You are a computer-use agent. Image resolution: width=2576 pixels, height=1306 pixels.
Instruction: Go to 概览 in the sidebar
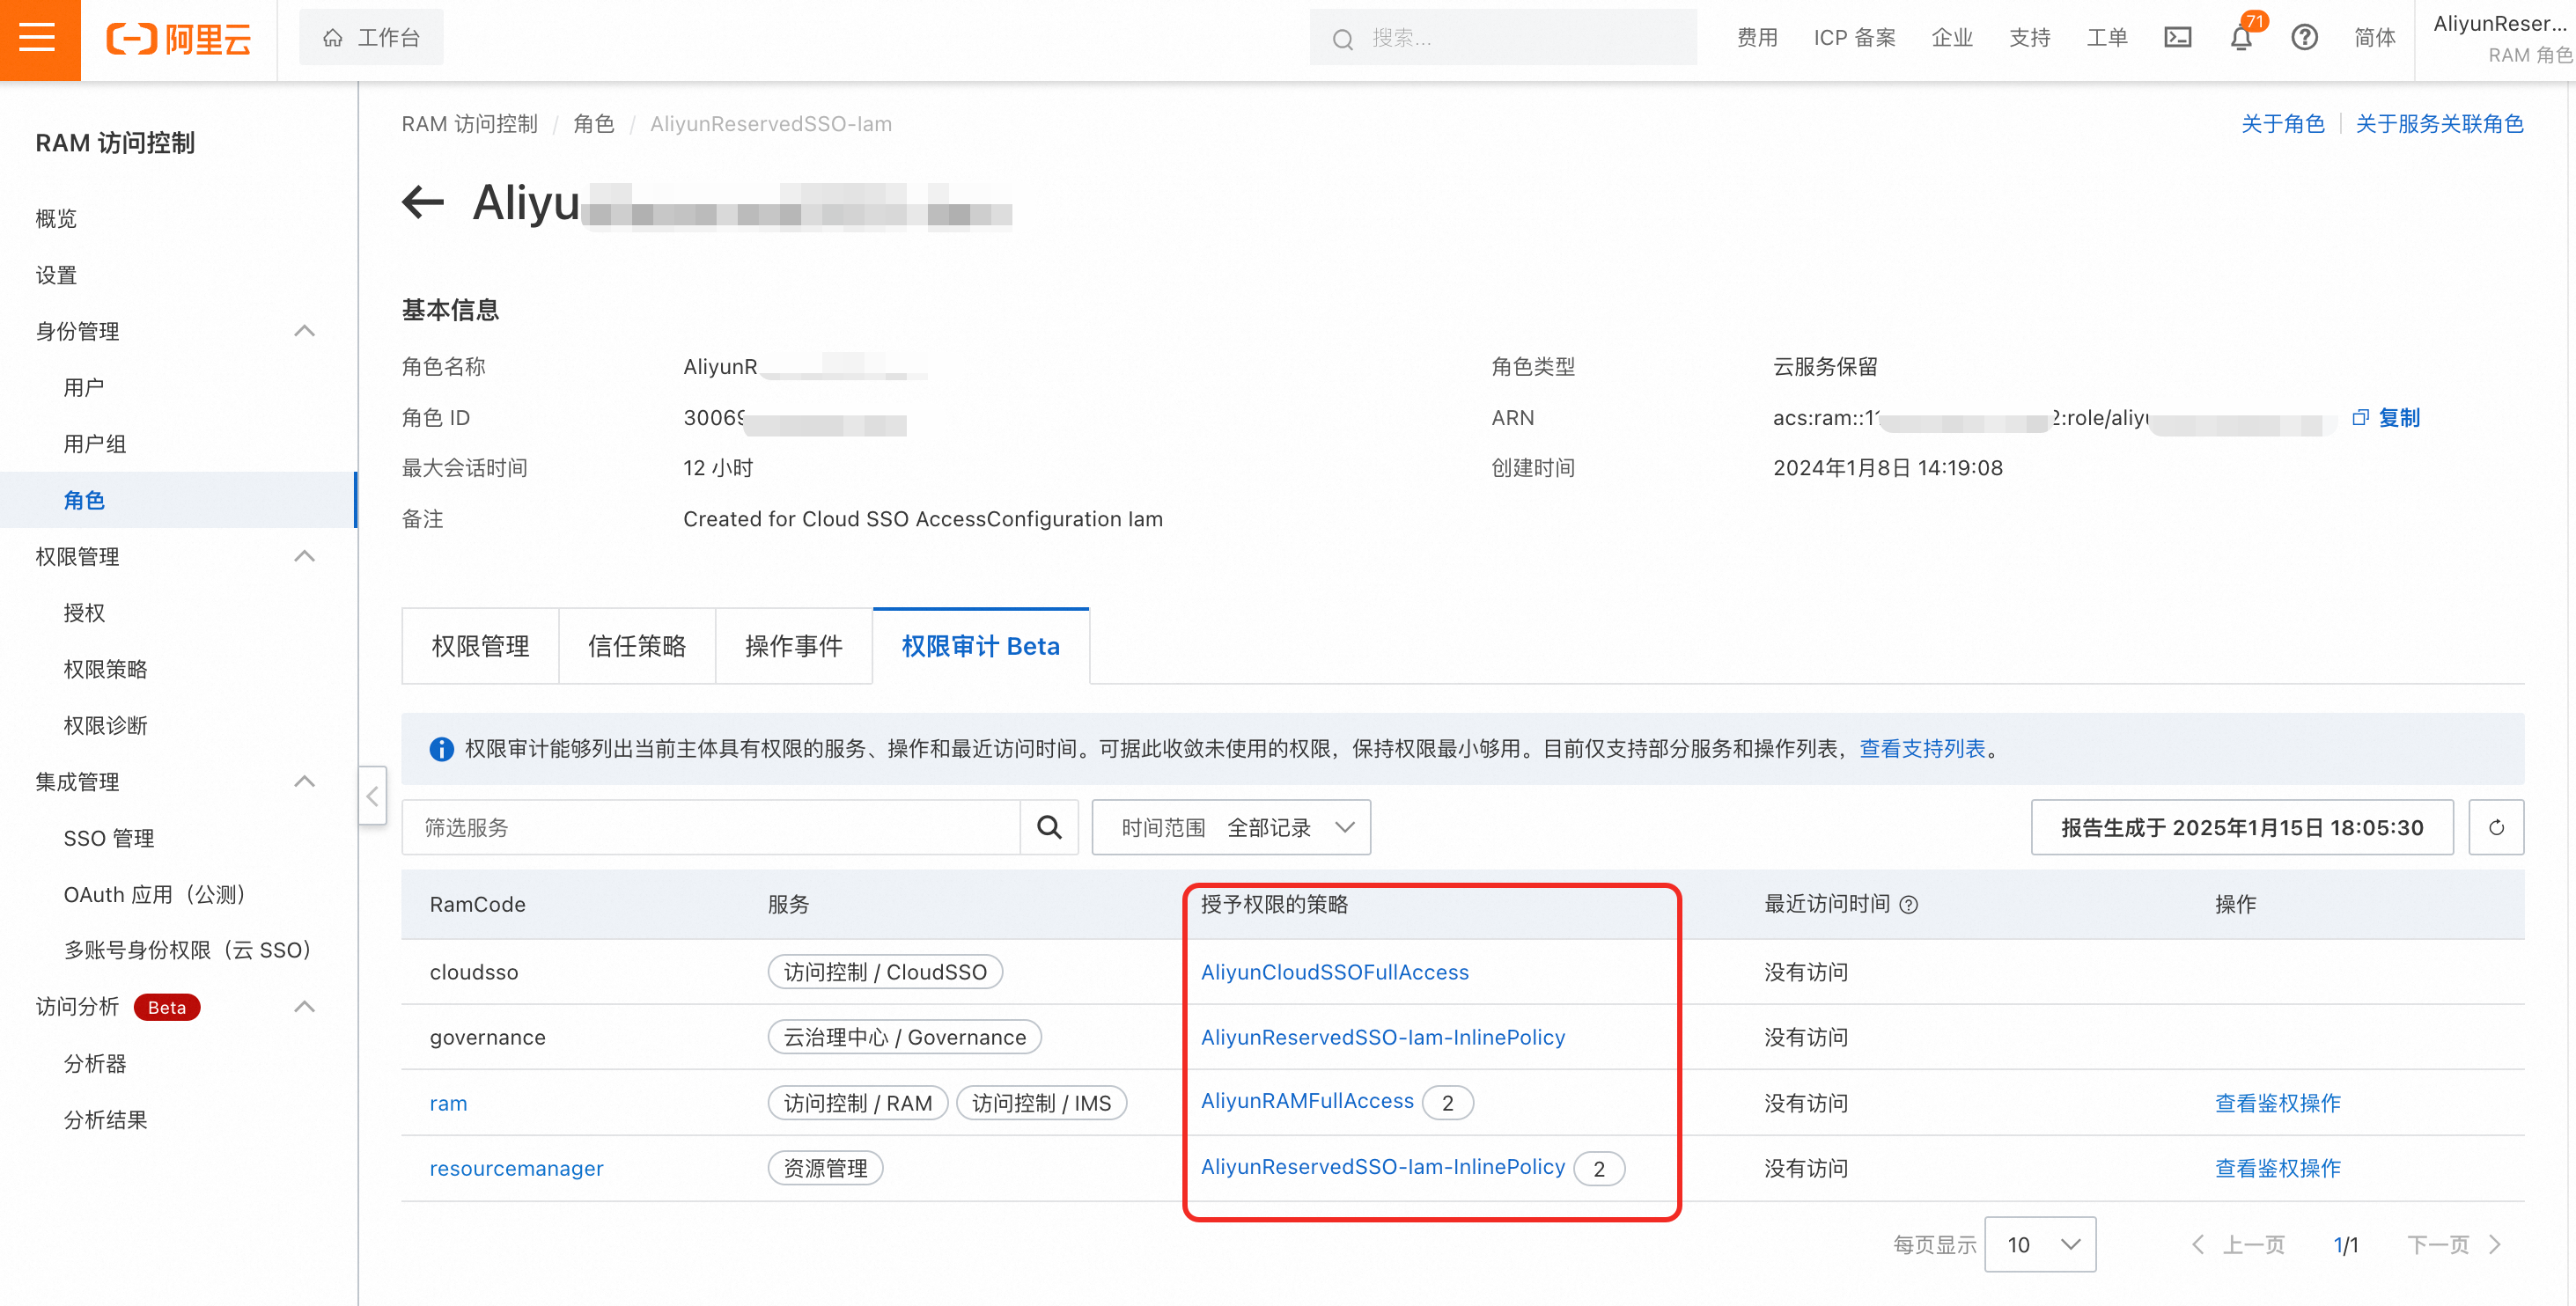point(56,218)
